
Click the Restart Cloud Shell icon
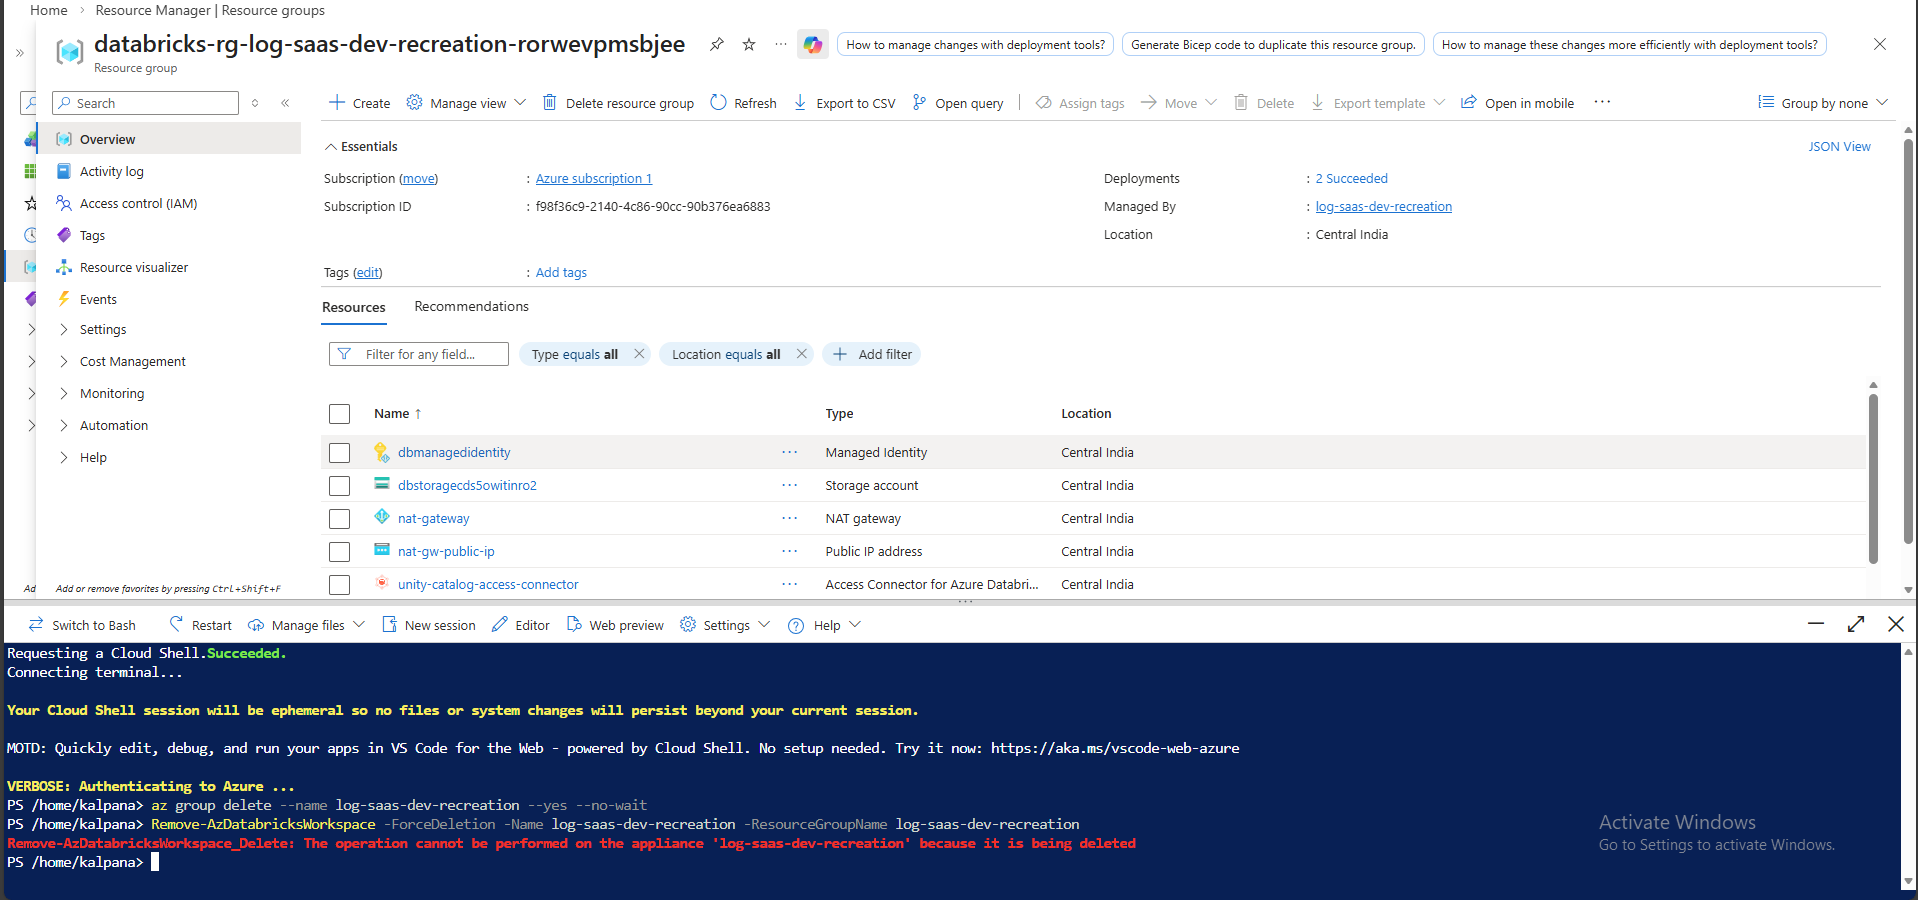(x=176, y=624)
